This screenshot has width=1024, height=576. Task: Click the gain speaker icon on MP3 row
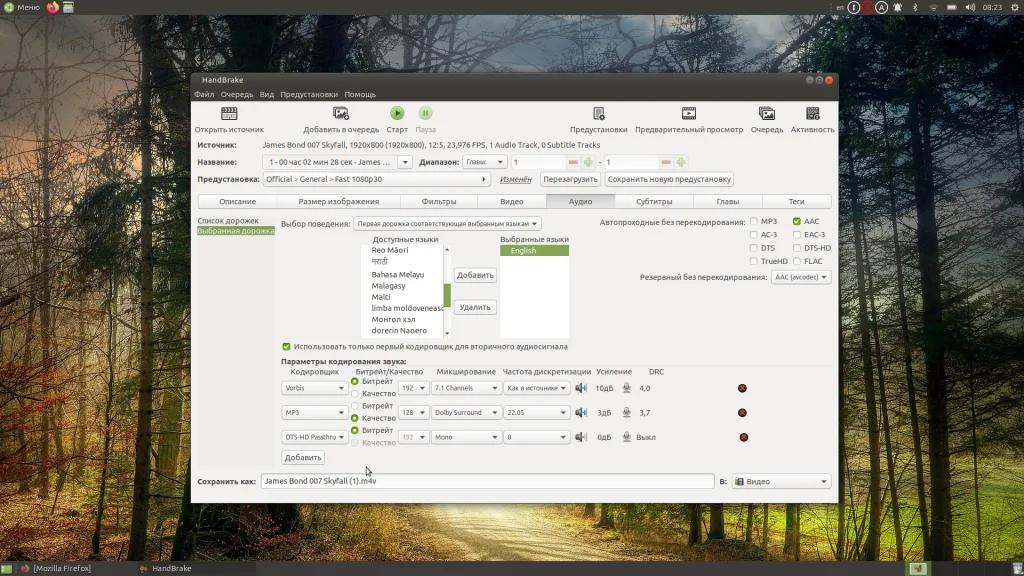pyautogui.click(x=581, y=412)
